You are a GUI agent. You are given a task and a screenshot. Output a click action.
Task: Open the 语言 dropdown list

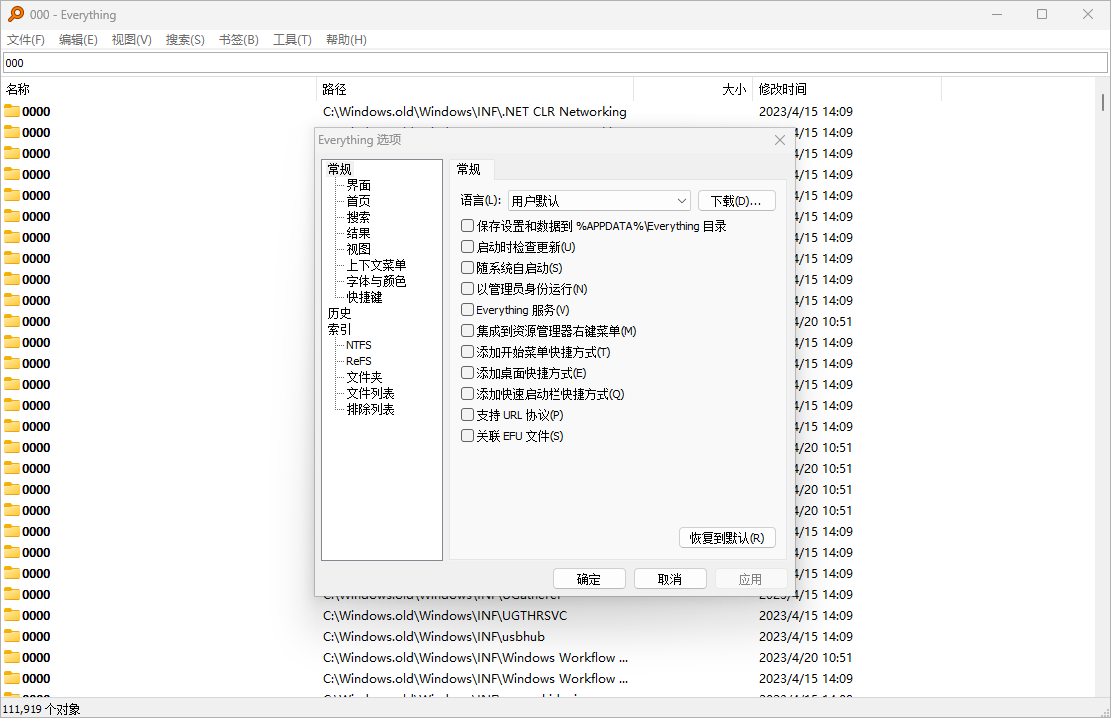(x=599, y=201)
